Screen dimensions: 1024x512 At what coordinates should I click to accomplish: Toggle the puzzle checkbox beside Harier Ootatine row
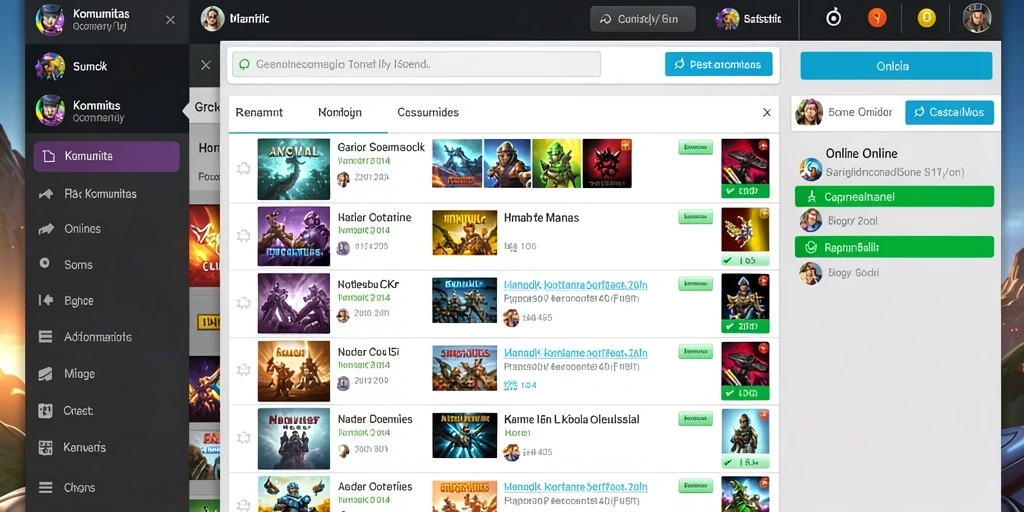[x=243, y=236]
